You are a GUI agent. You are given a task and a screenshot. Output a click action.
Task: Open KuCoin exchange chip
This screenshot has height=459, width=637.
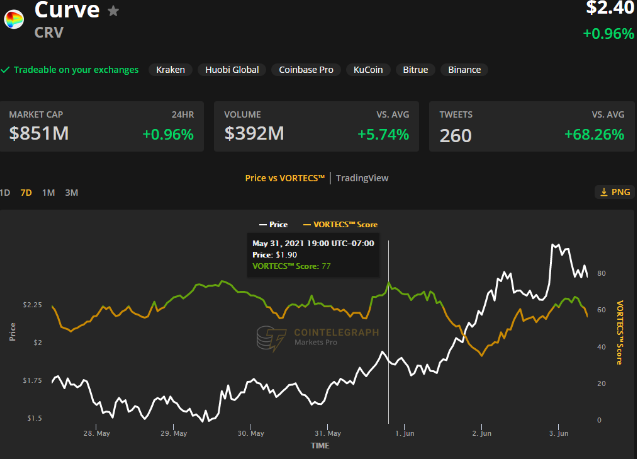[368, 70]
